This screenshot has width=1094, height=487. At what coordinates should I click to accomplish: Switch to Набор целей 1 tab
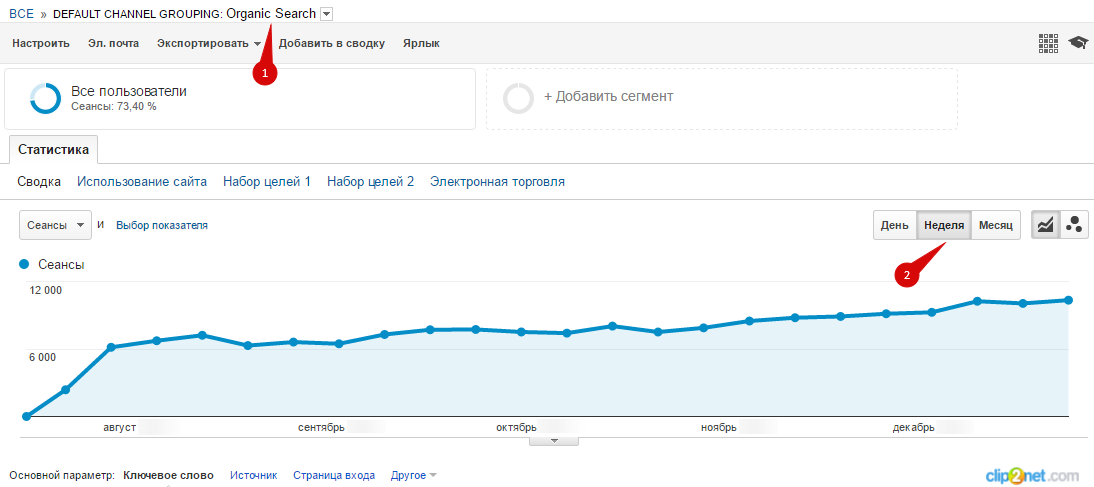pyautogui.click(x=267, y=181)
